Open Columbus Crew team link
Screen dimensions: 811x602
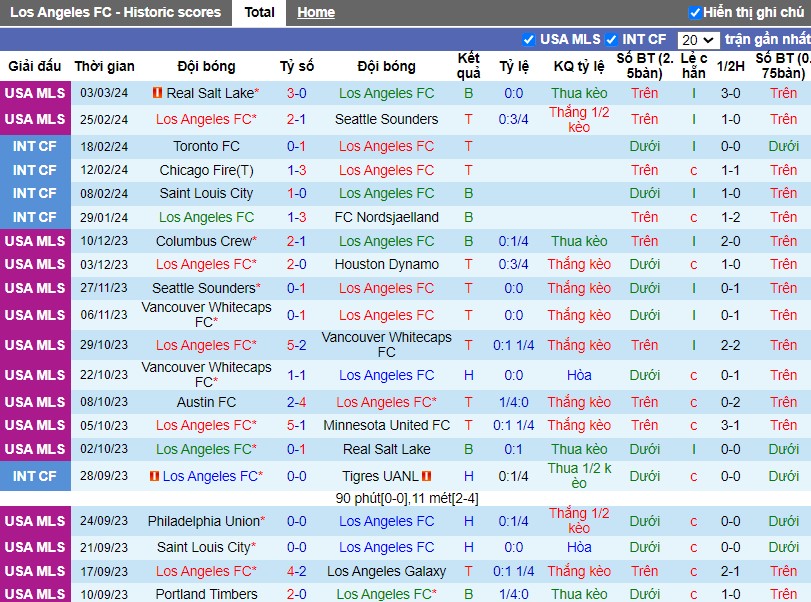pos(204,241)
